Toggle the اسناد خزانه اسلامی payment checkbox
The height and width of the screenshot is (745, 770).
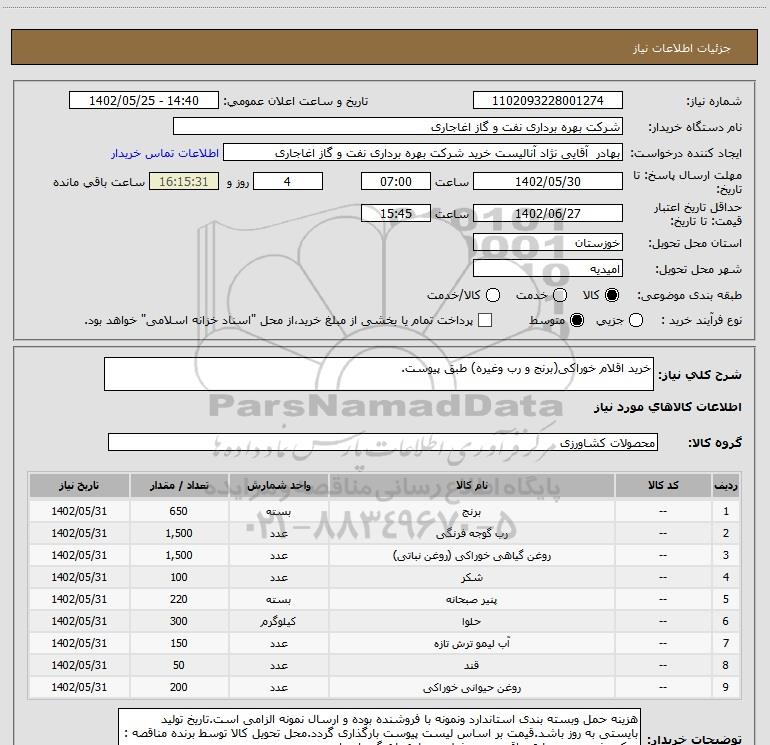click(485, 320)
